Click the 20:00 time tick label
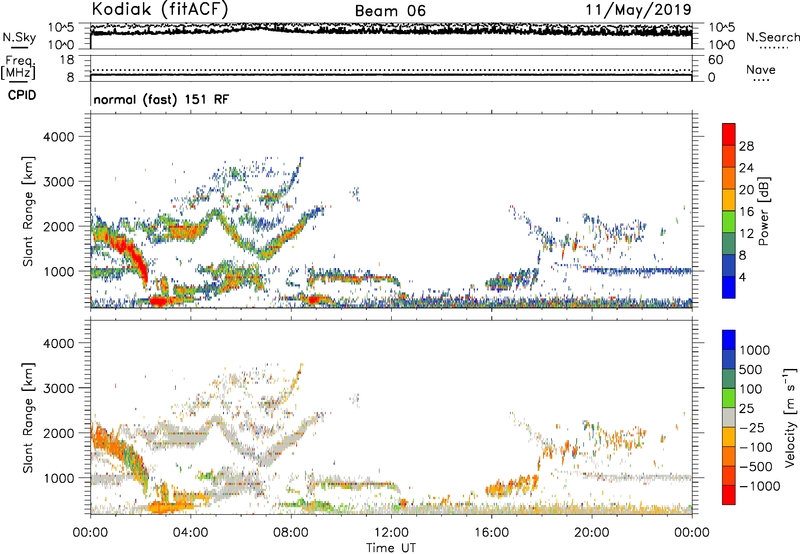This screenshot has height=554, width=800. pyautogui.click(x=591, y=532)
